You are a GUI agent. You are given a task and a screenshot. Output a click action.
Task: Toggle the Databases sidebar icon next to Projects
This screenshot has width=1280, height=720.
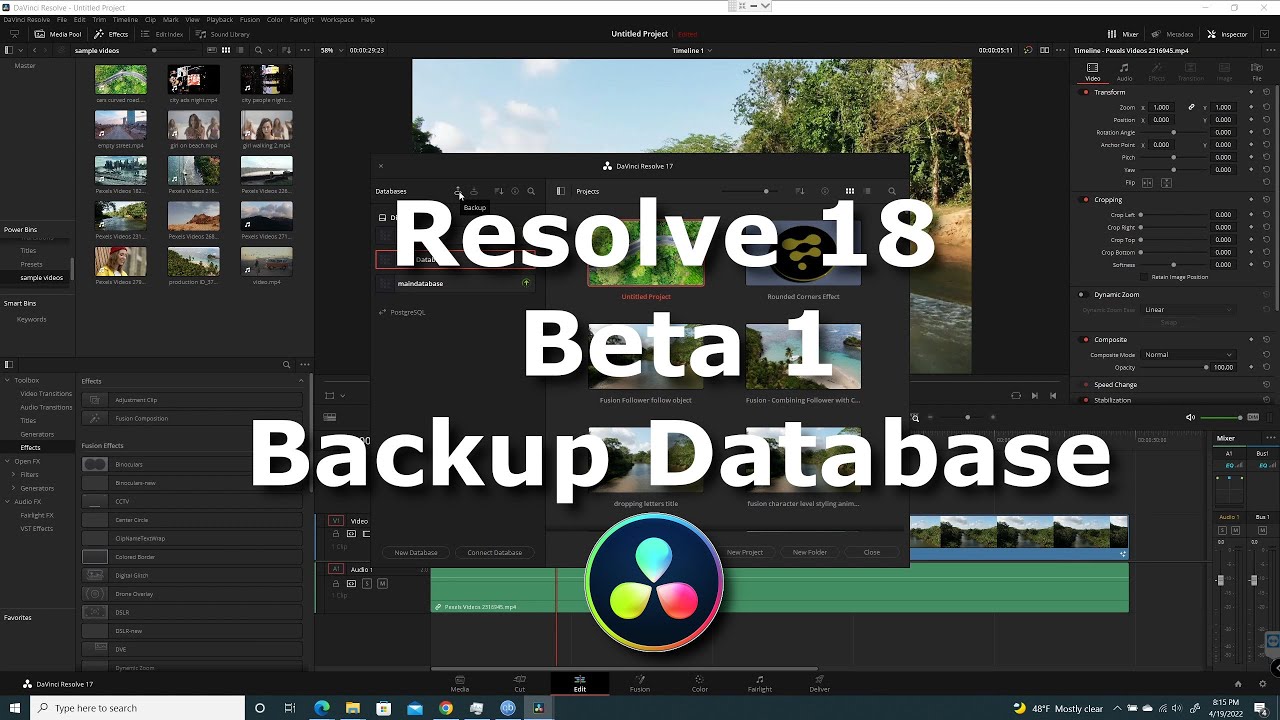pyautogui.click(x=560, y=191)
